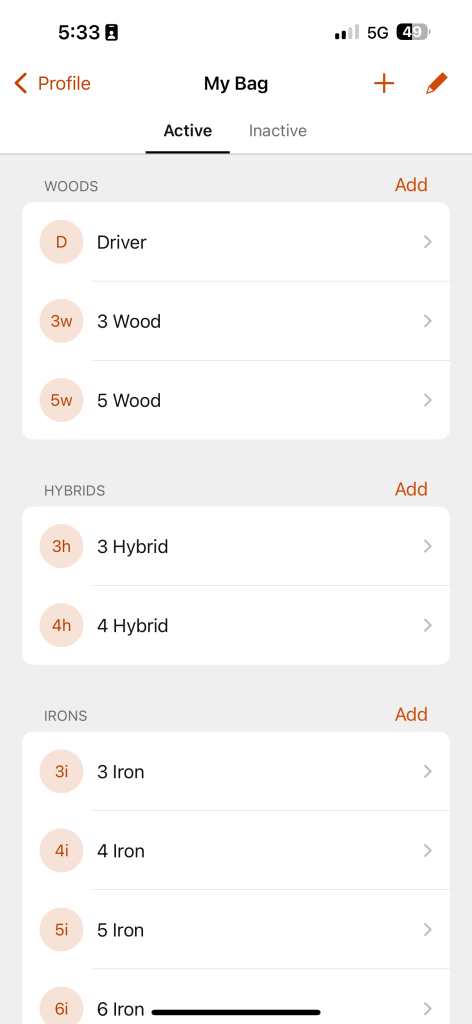Expand the 5 Iron row chevron

tap(428, 930)
